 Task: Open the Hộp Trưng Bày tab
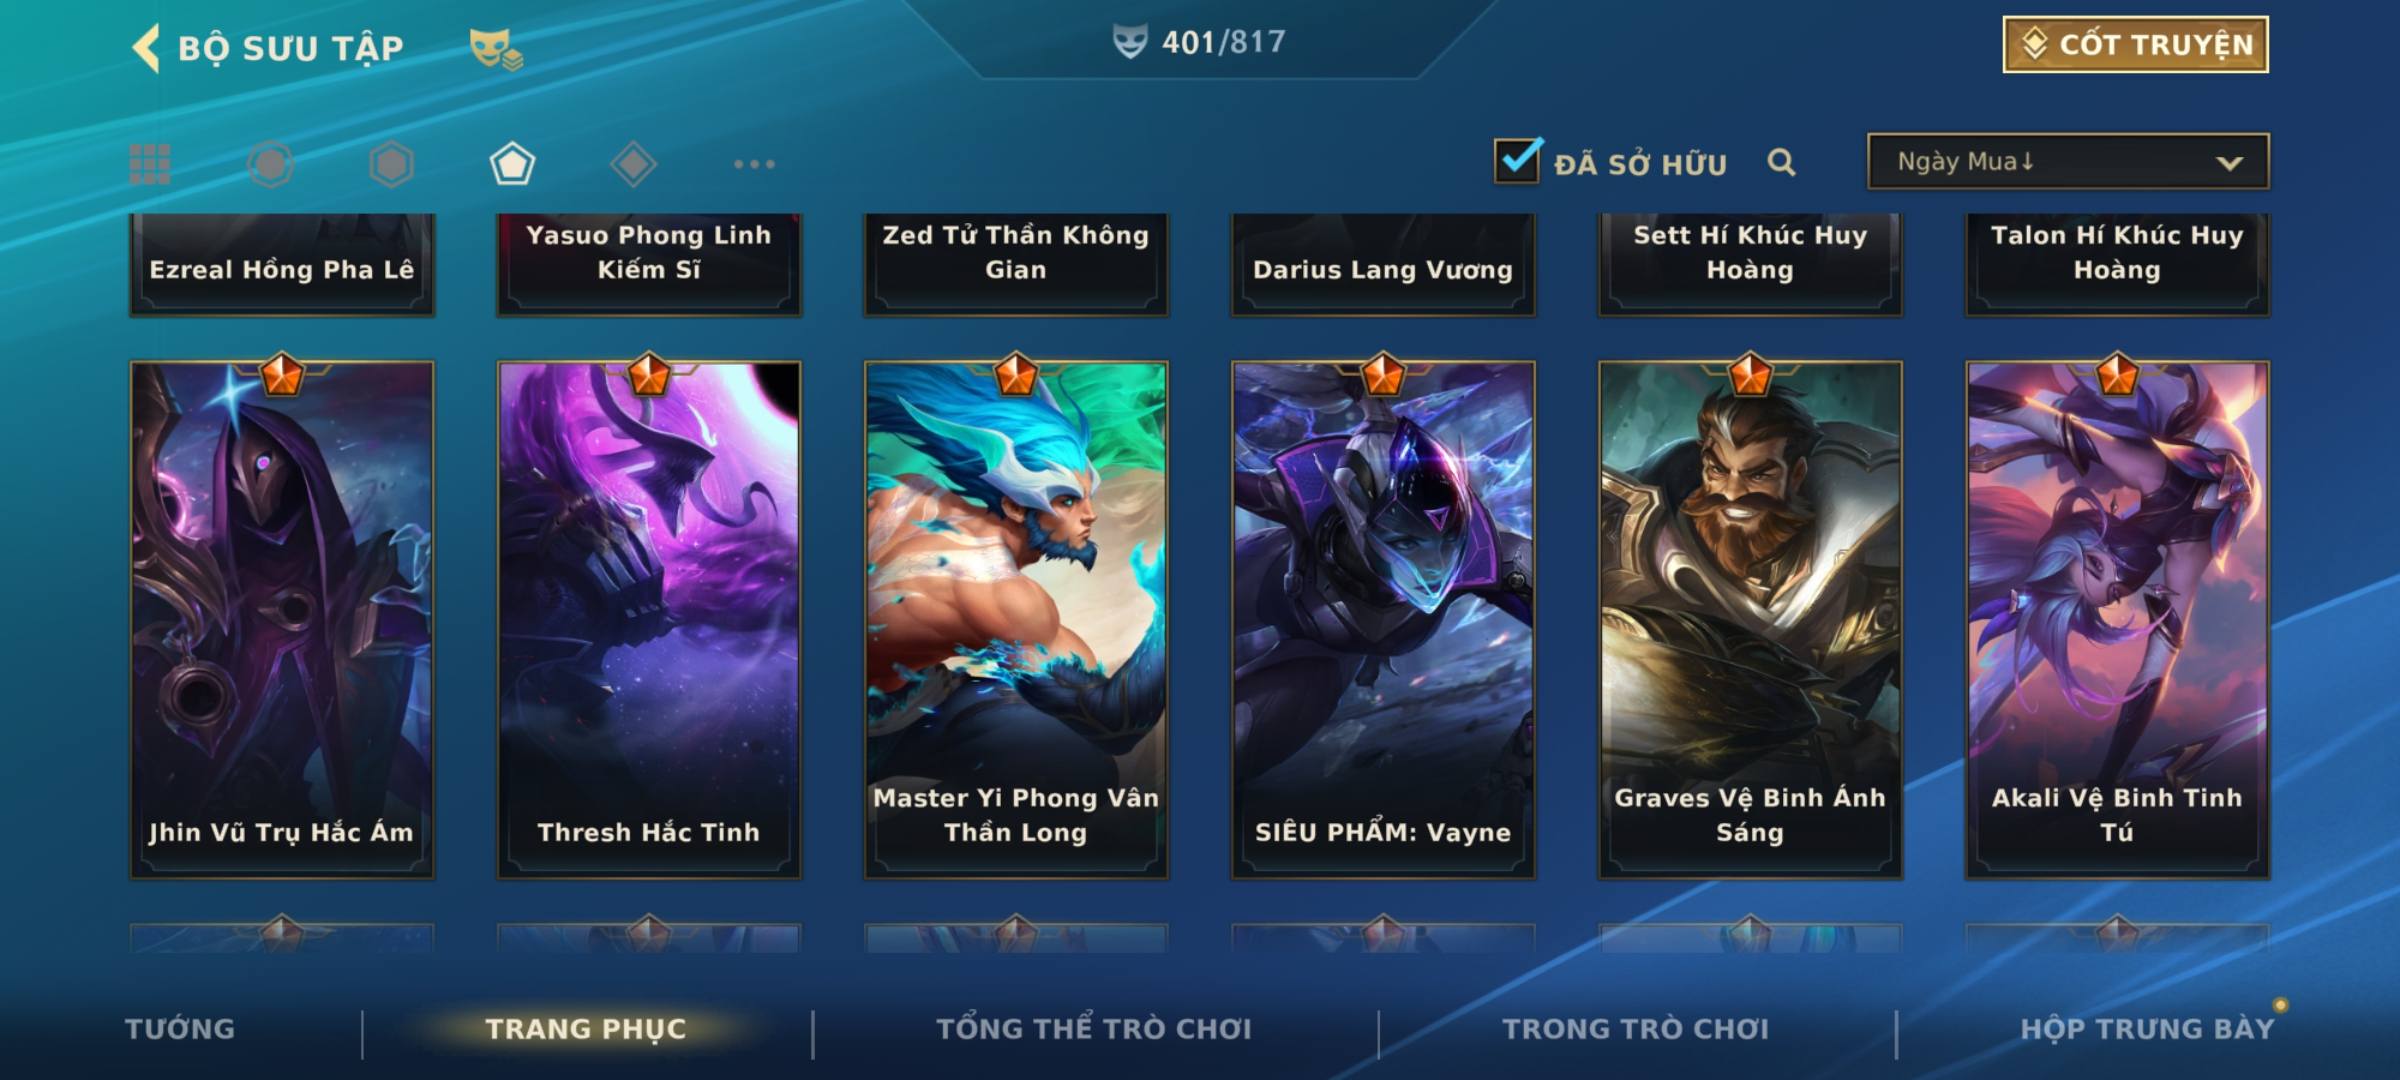tap(2147, 1029)
